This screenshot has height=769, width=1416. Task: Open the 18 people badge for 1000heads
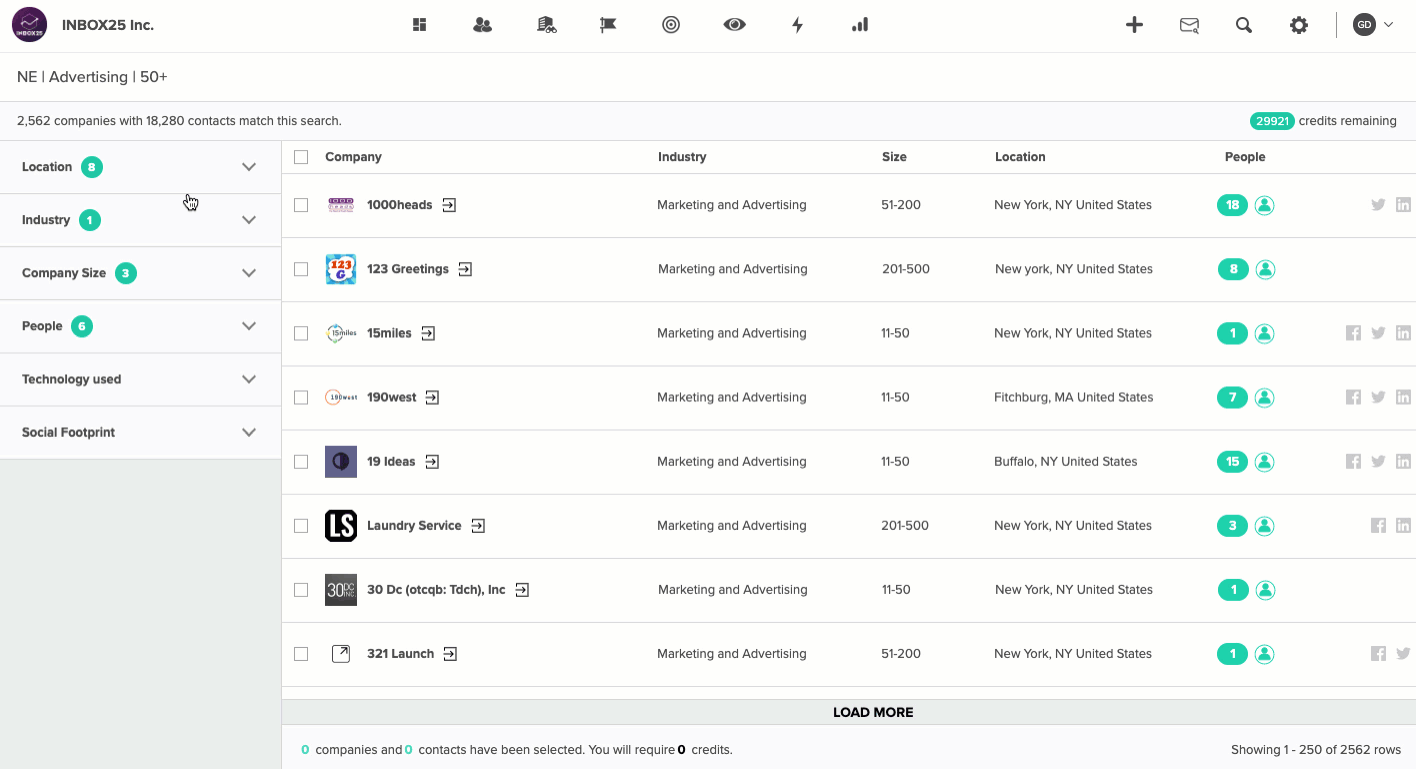tap(1232, 205)
